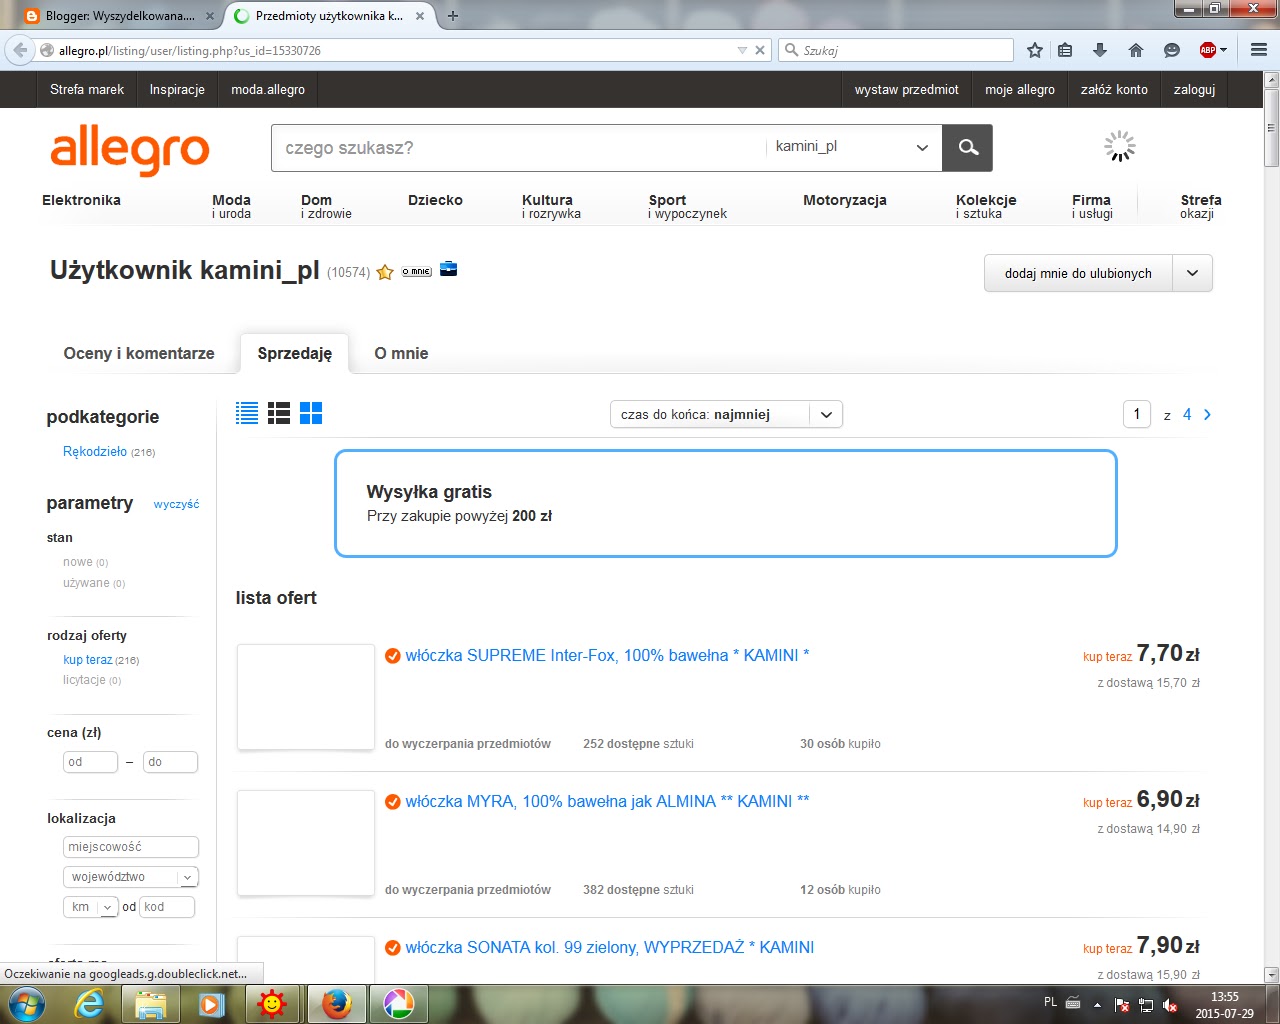Click the 'kod' postal code field
The height and width of the screenshot is (1024, 1280).
click(167, 907)
